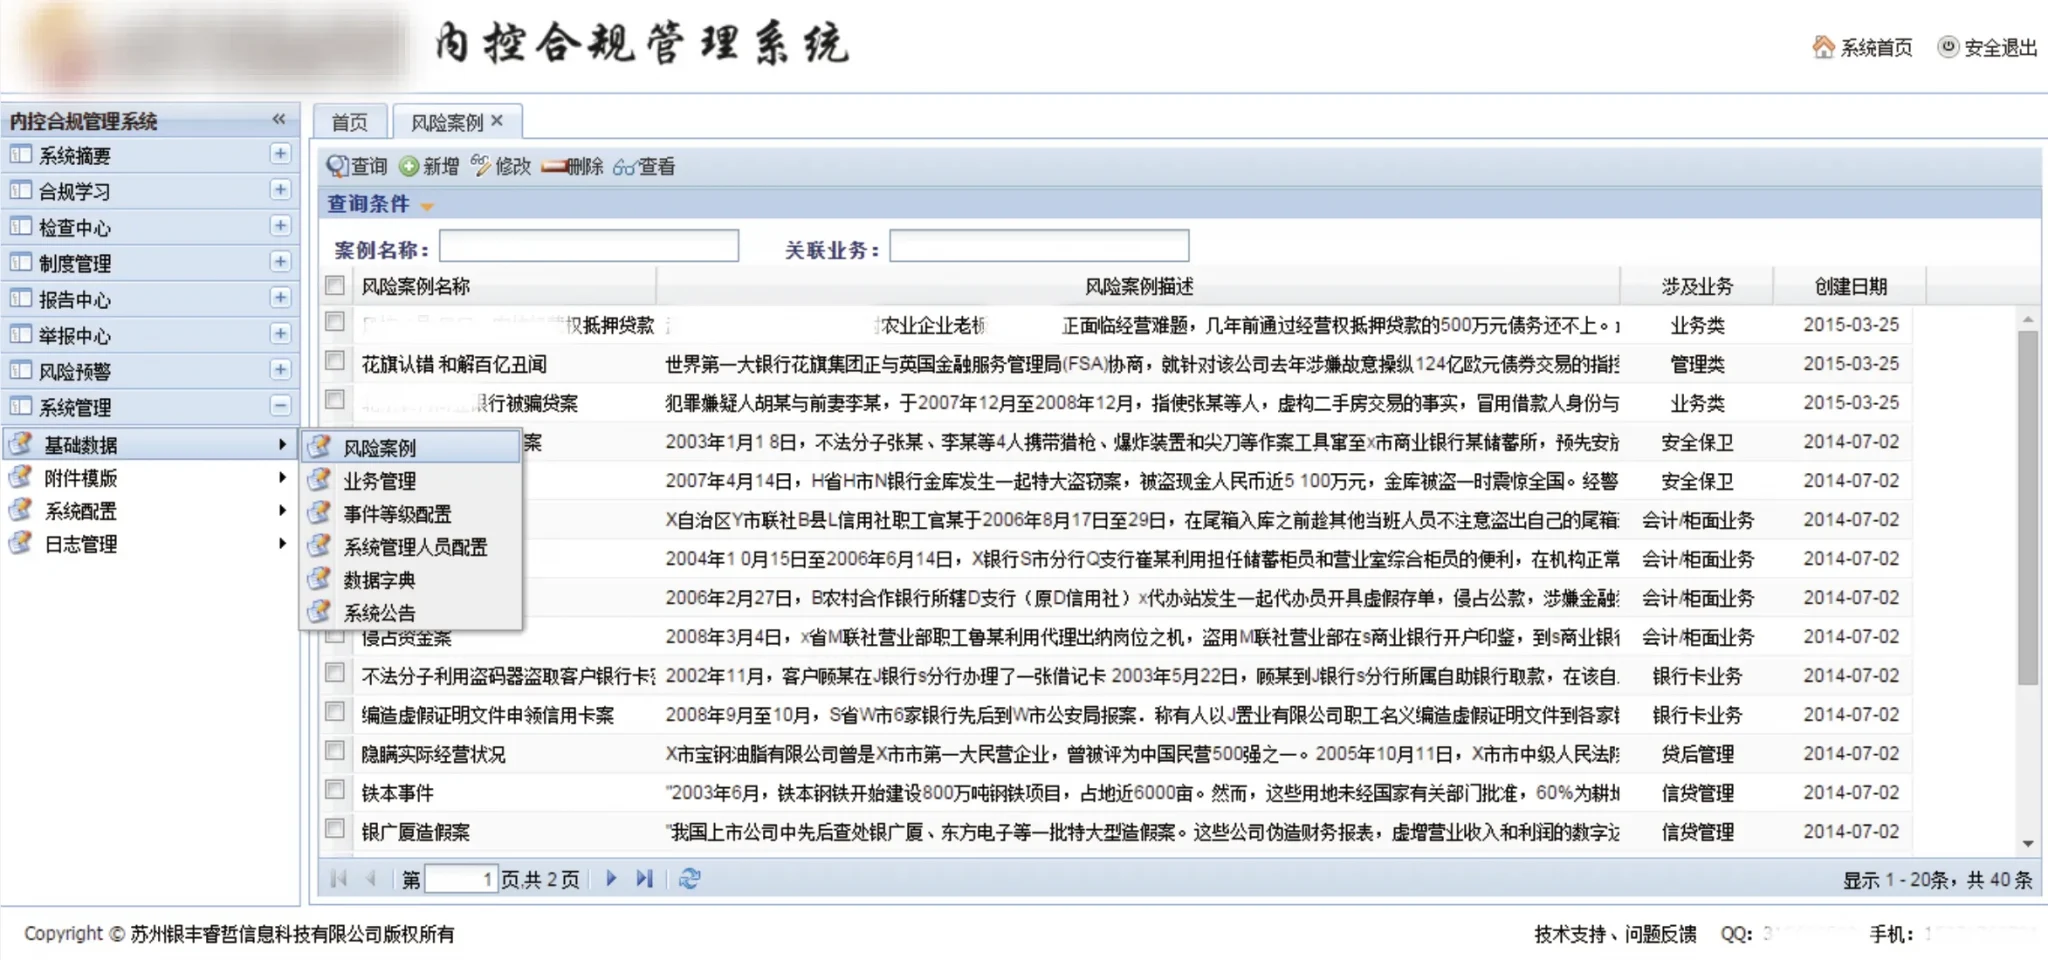2048x960 pixels.
Task: Jump to last page arrow
Action: click(645, 879)
